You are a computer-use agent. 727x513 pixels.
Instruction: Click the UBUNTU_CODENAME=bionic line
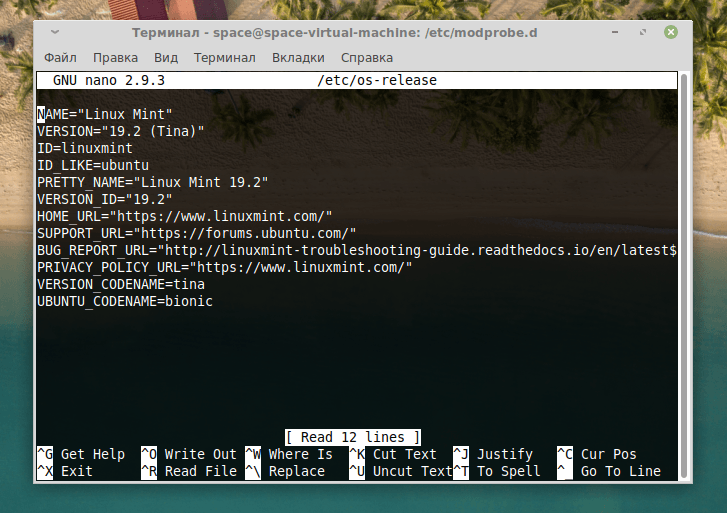[125, 301]
